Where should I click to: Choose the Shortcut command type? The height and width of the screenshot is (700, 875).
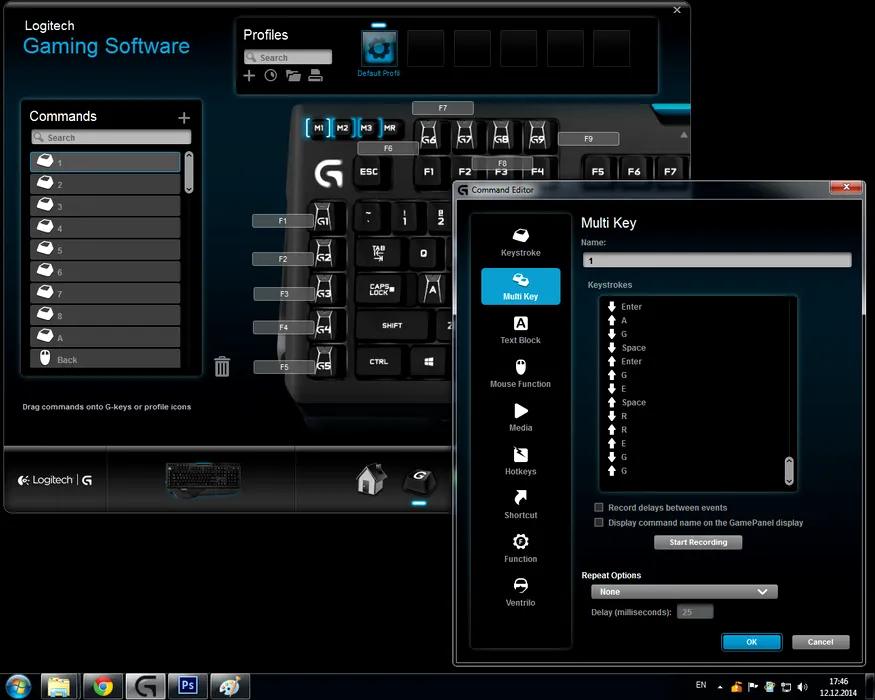click(x=520, y=504)
